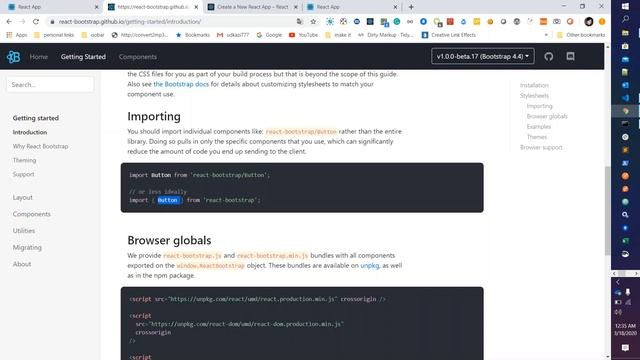The width and height of the screenshot is (640, 360).
Task: Select Introduction in the sidebar
Action: [30, 133]
